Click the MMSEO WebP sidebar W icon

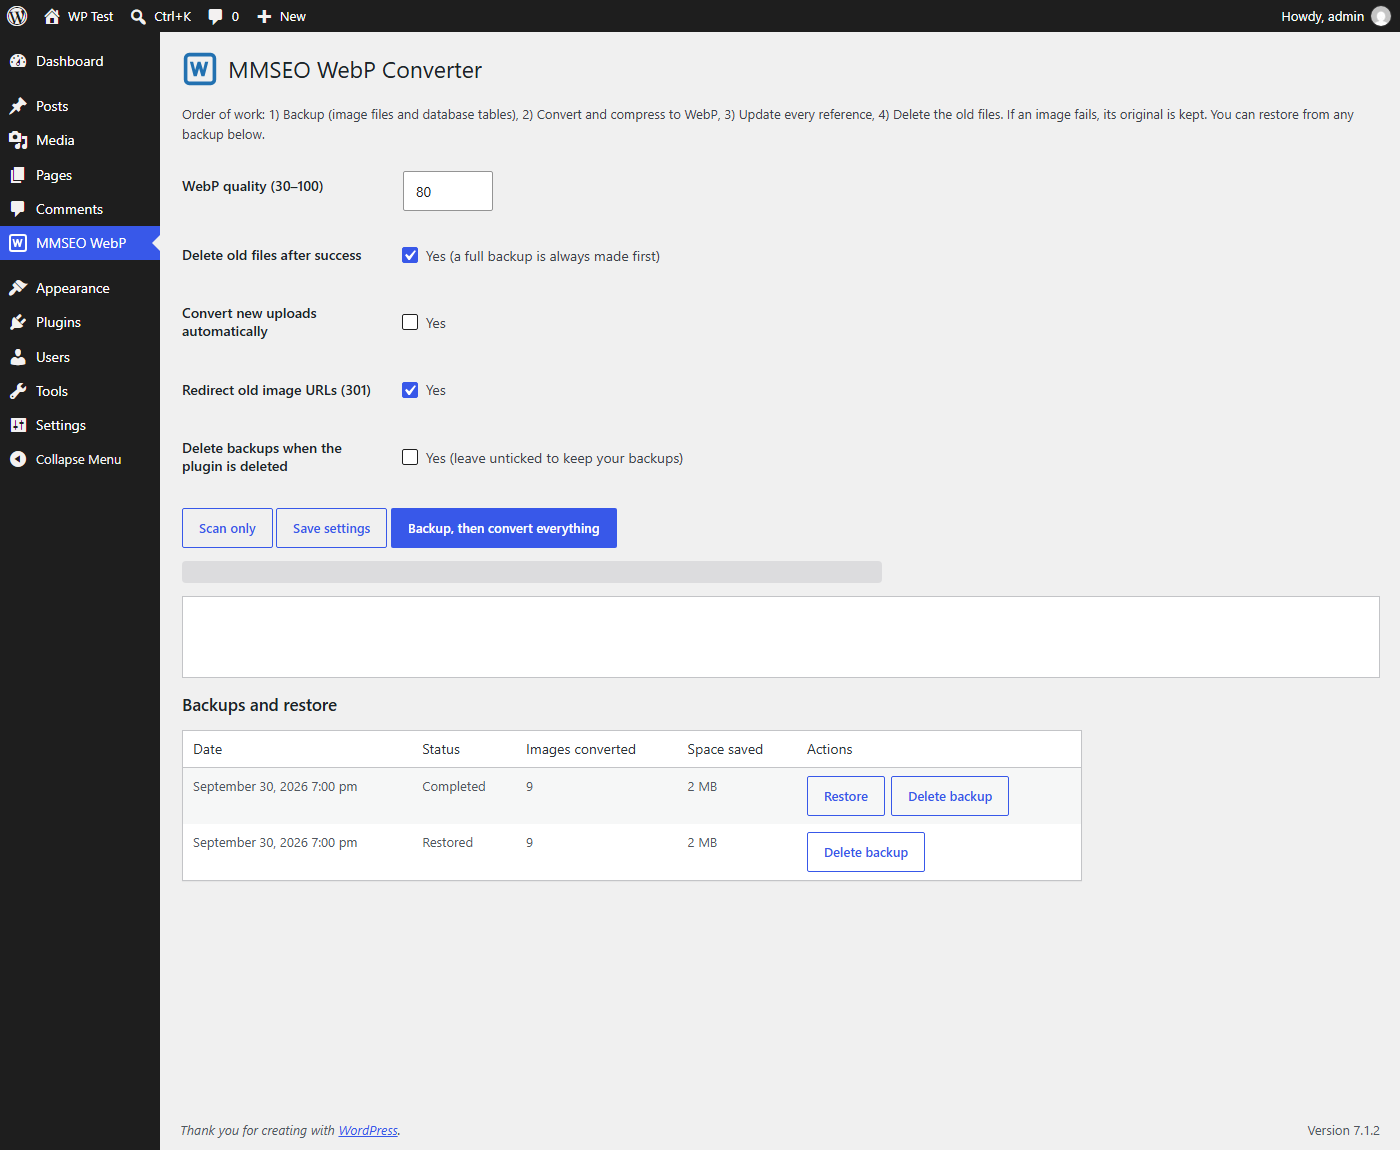pyautogui.click(x=18, y=243)
